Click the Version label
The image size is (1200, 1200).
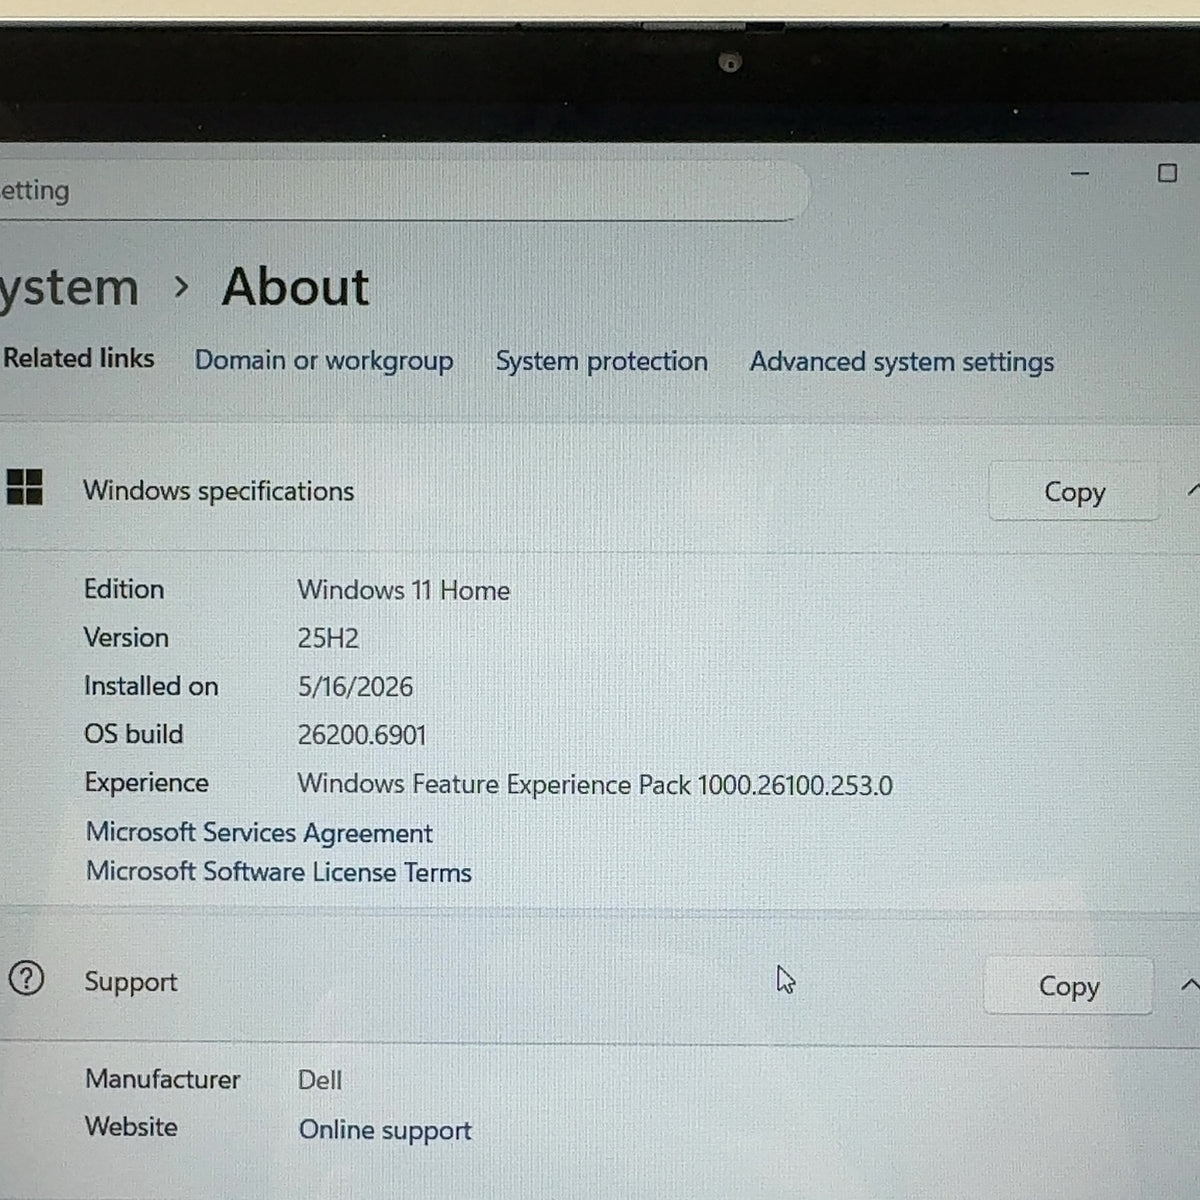pos(126,637)
